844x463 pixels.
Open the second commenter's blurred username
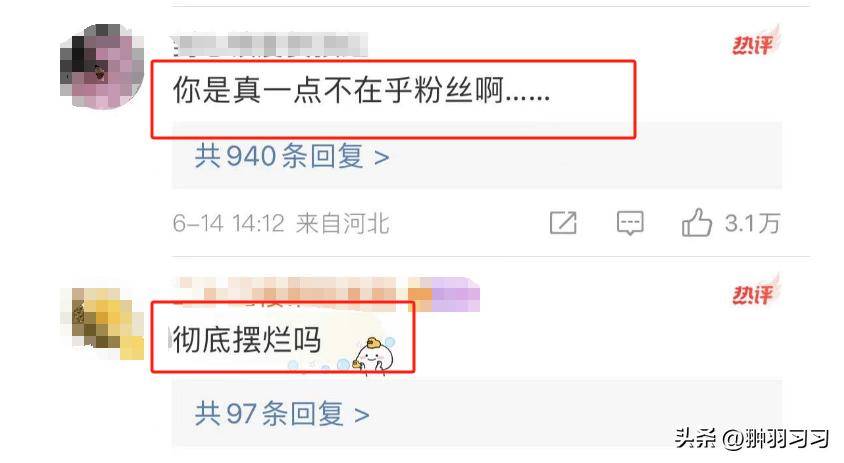tap(328, 294)
